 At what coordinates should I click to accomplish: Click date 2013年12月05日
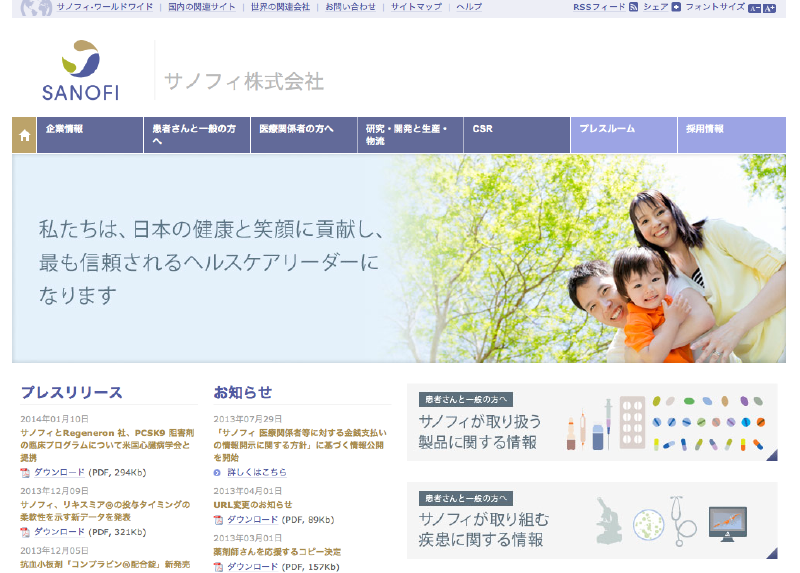tap(55, 551)
